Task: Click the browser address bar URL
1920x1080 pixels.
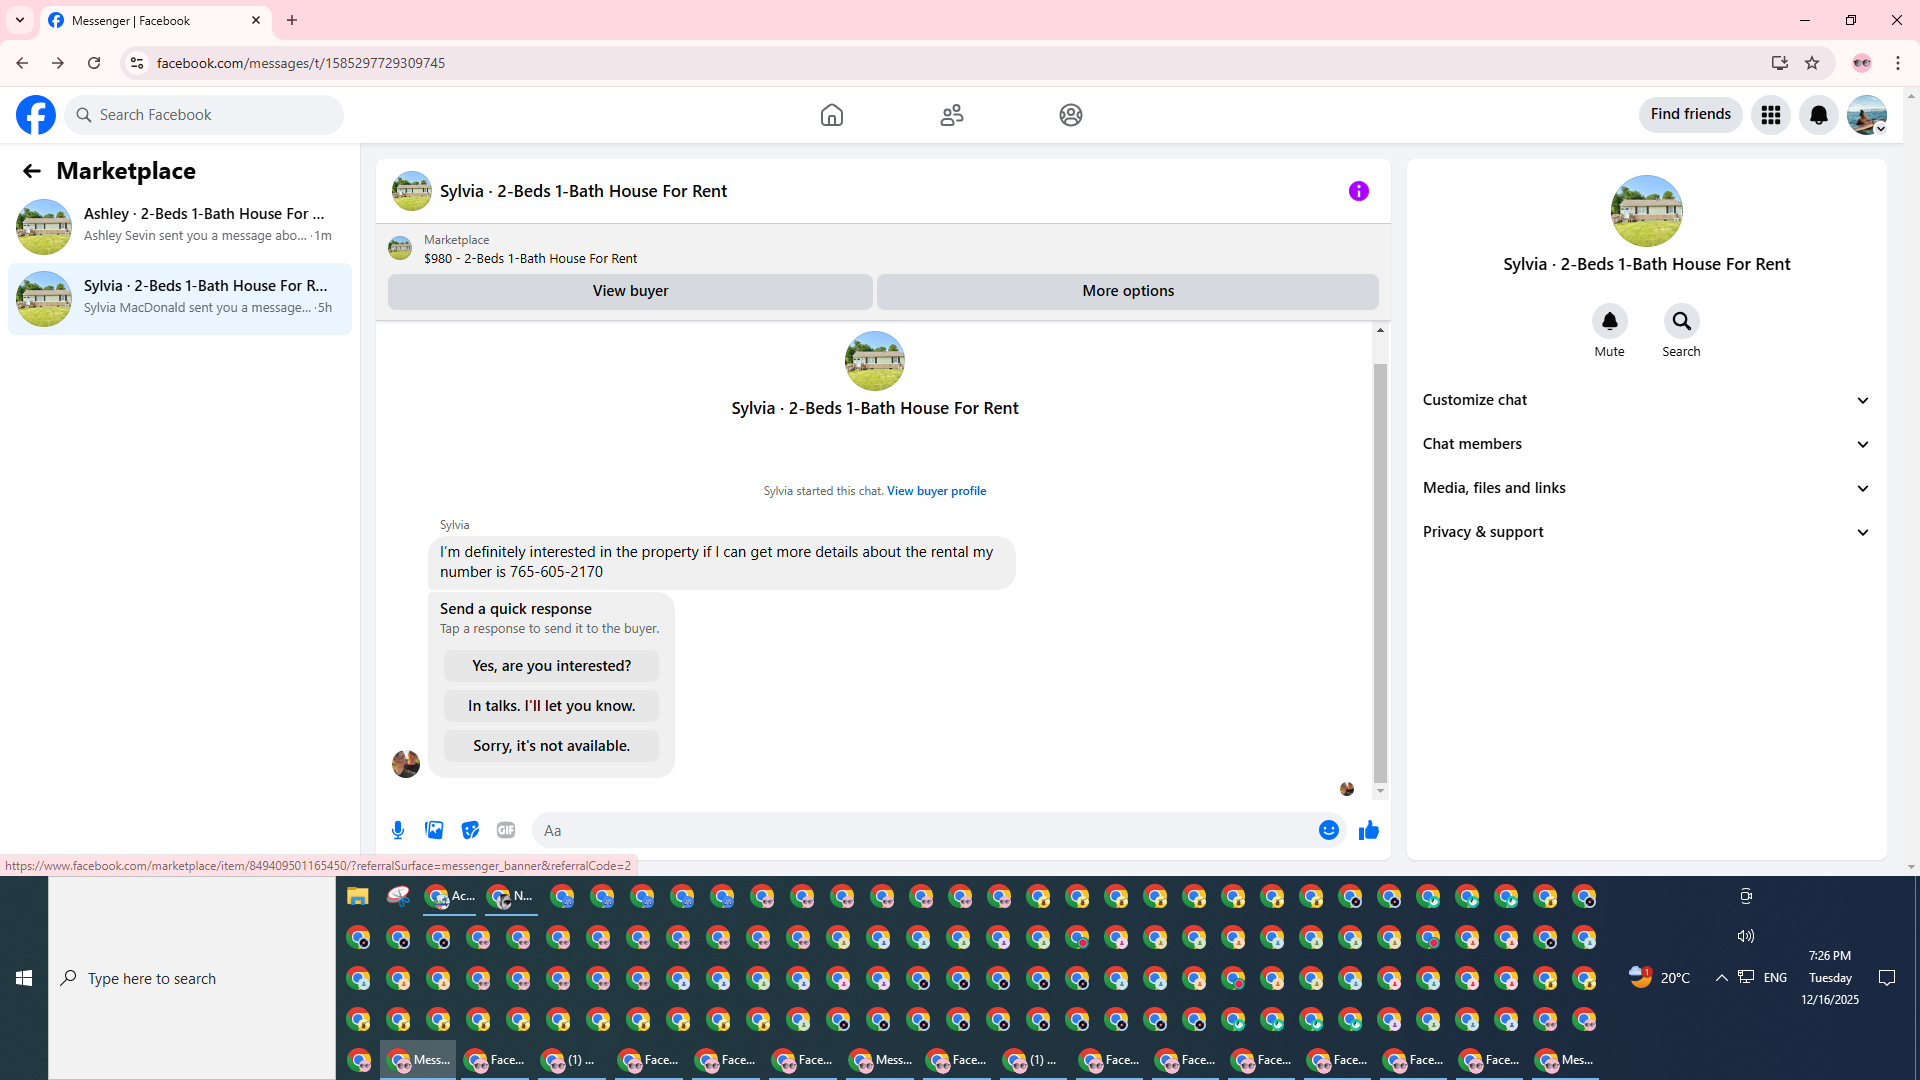Action: click(301, 63)
